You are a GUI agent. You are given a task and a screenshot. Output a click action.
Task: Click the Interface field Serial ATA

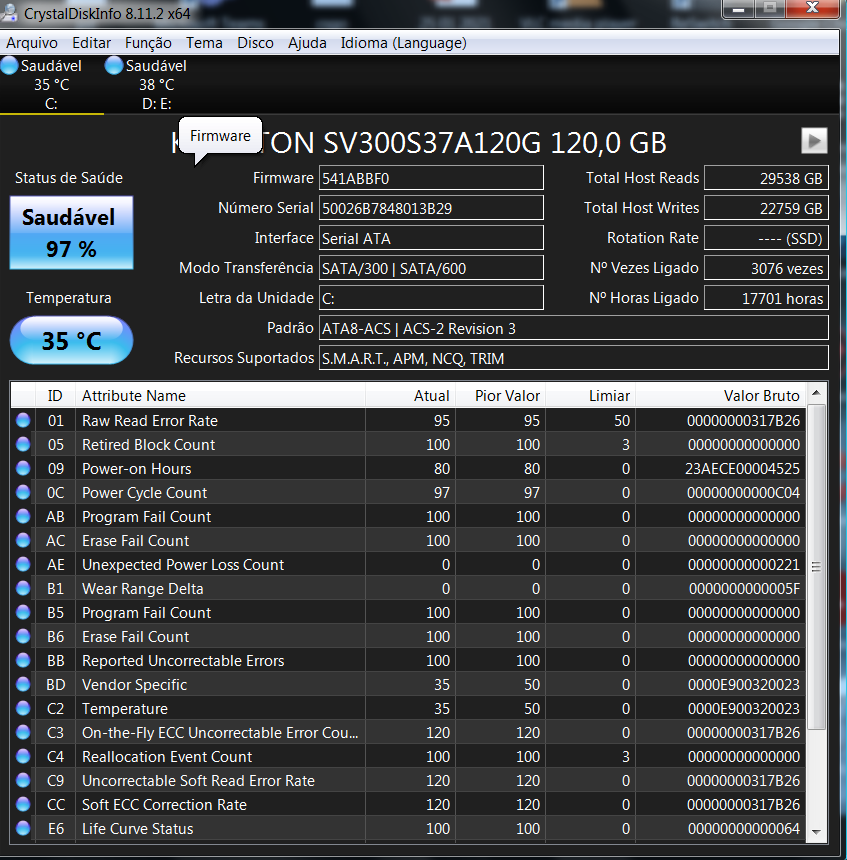431,238
